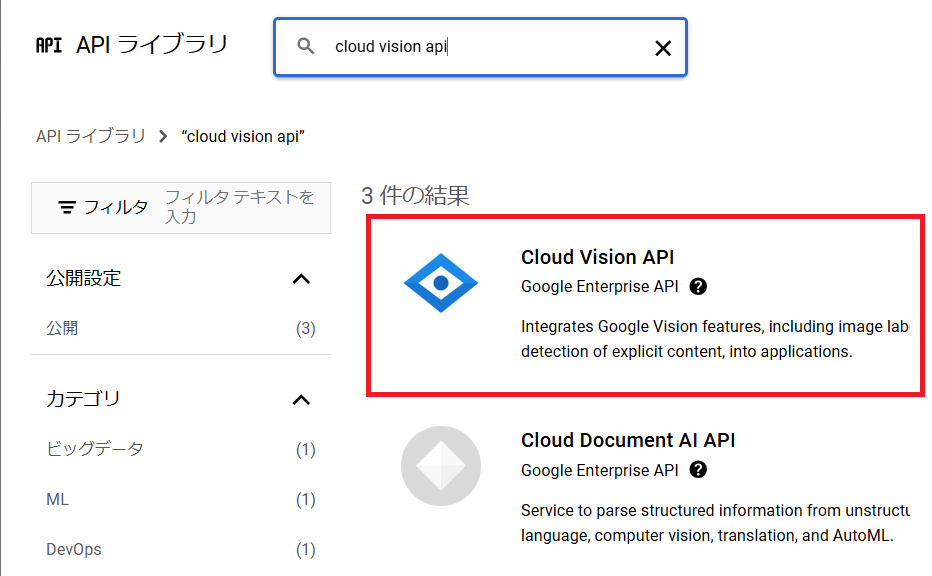Collapse the カテゴリ section chevron
This screenshot has width=932, height=576.
[301, 399]
